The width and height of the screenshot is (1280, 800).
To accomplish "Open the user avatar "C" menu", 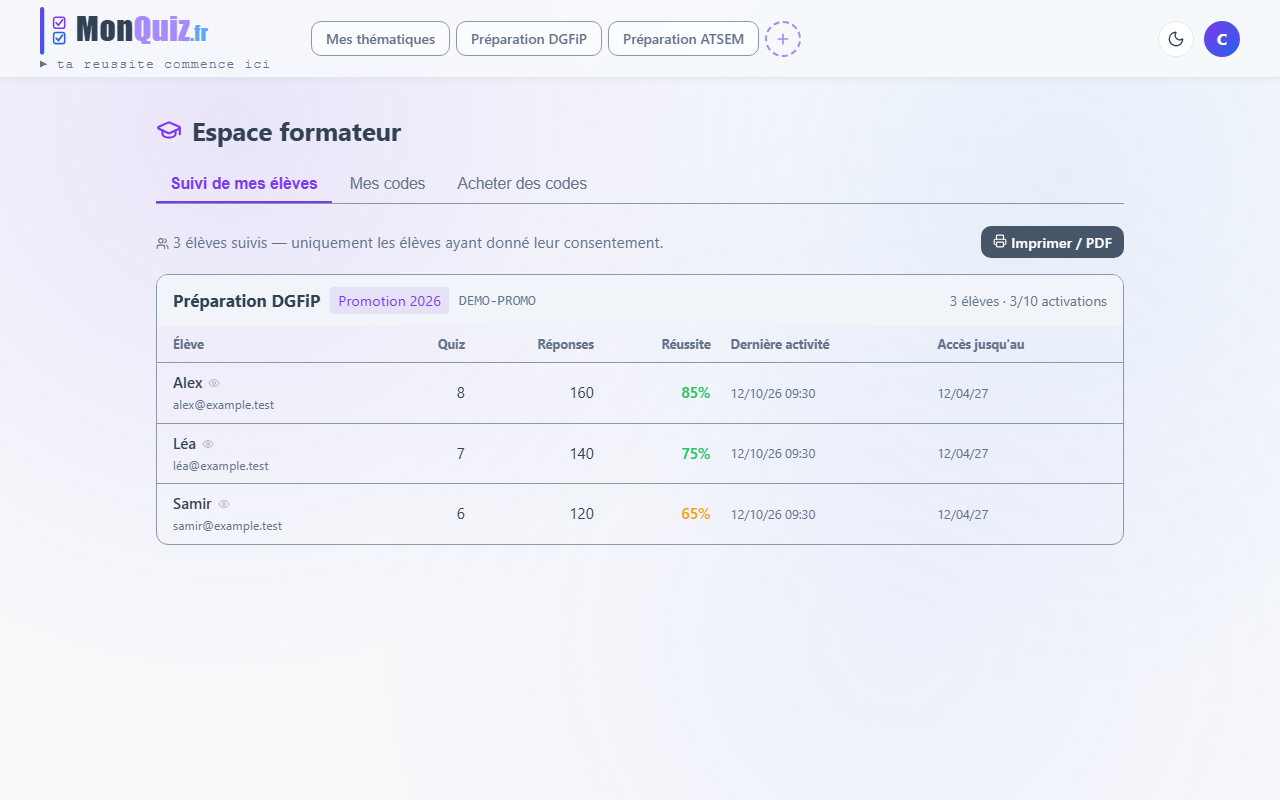I will (x=1222, y=39).
